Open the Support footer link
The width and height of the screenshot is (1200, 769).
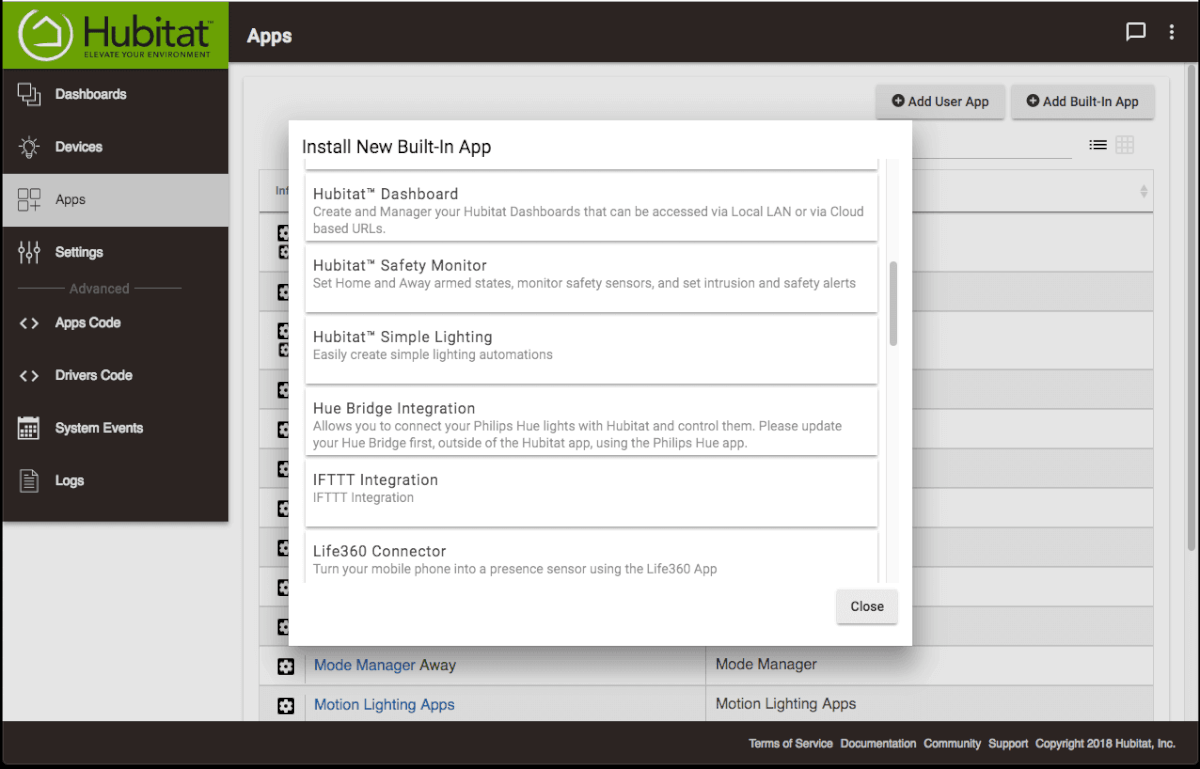tap(1008, 744)
